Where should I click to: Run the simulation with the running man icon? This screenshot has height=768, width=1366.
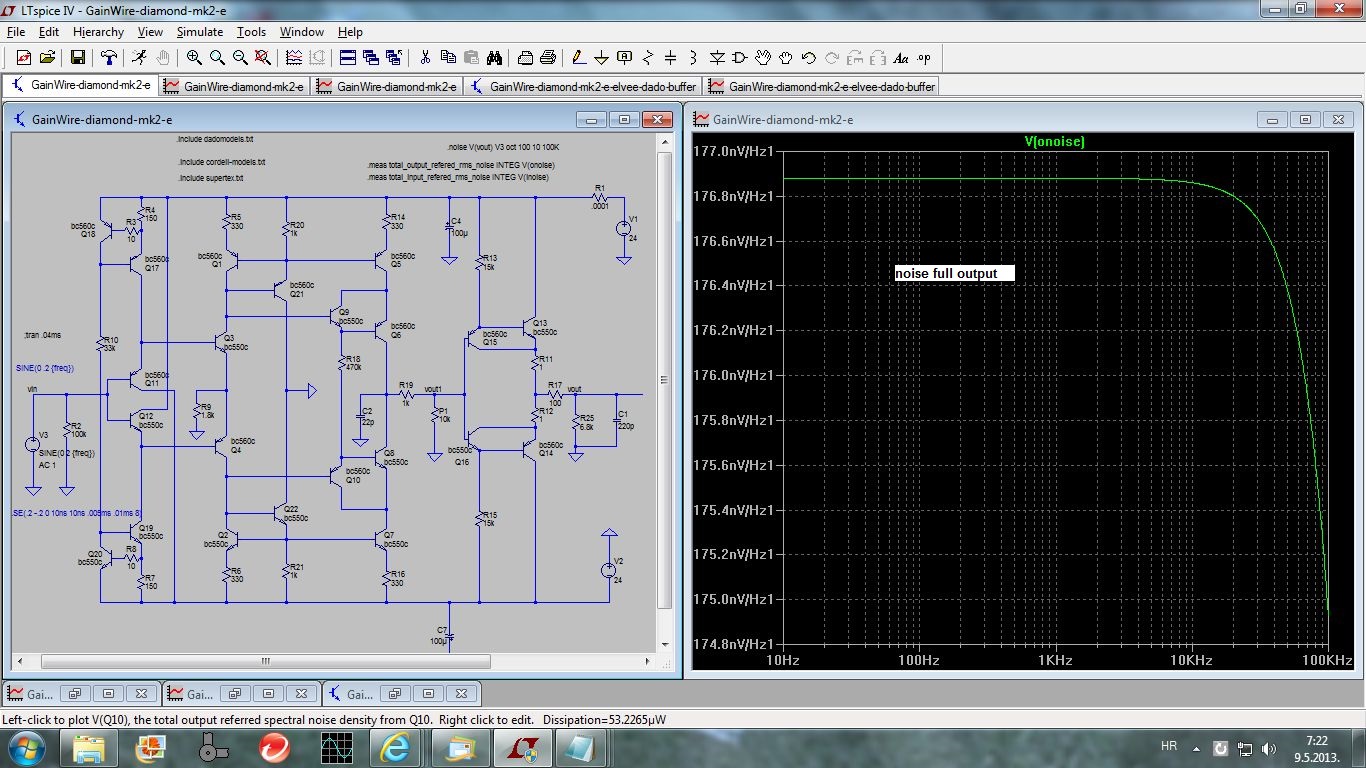(139, 57)
